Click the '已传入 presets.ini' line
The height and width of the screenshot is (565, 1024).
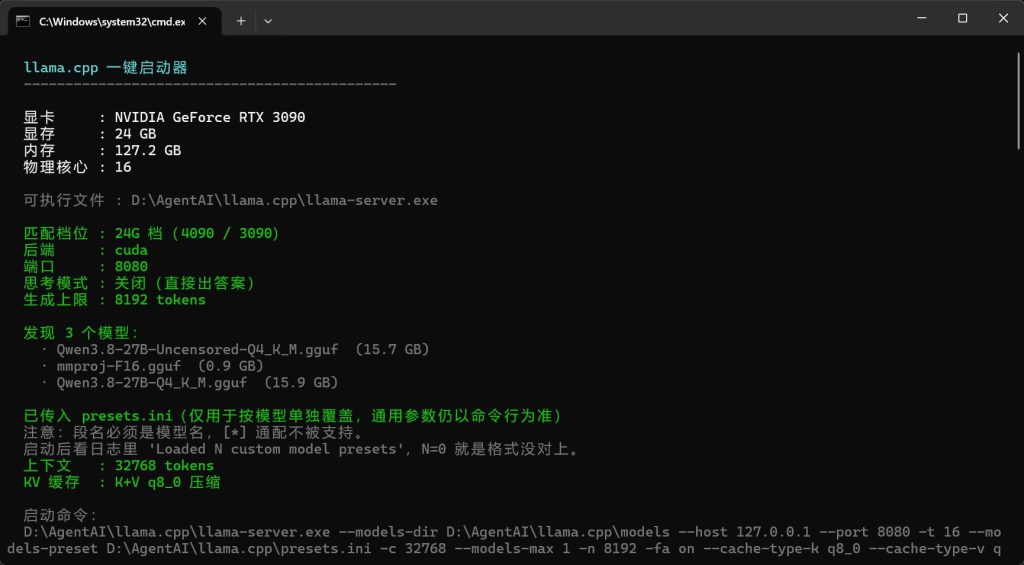(x=293, y=416)
